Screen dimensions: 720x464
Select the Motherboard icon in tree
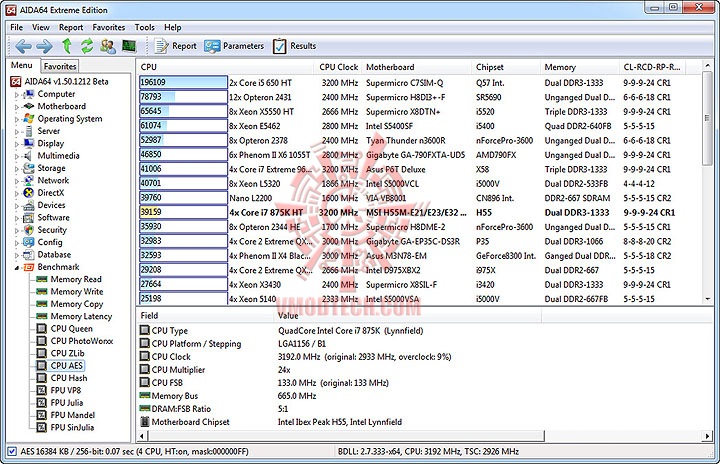29,106
